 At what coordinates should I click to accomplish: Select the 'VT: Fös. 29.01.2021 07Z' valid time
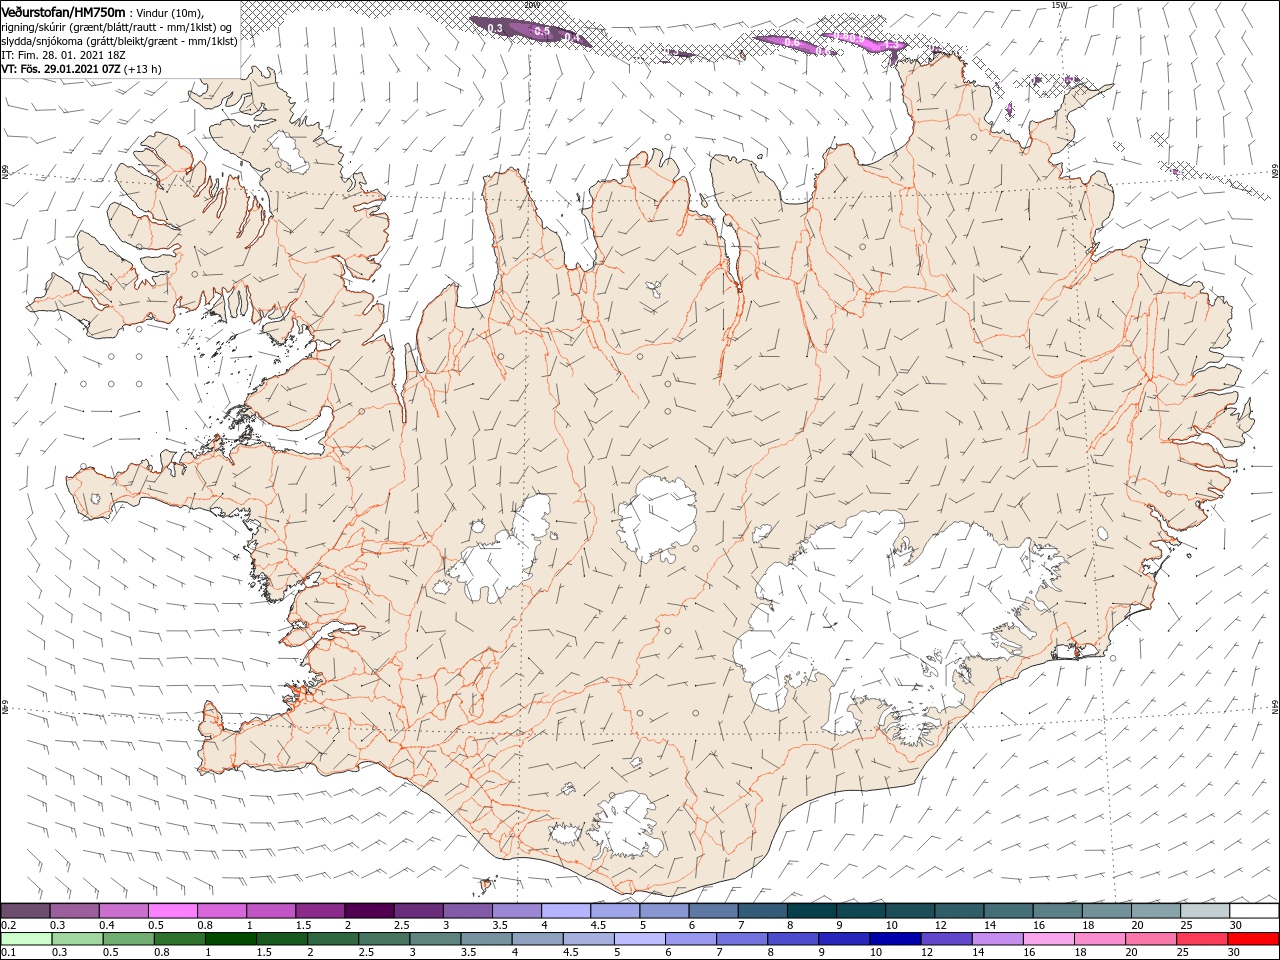pos(61,69)
